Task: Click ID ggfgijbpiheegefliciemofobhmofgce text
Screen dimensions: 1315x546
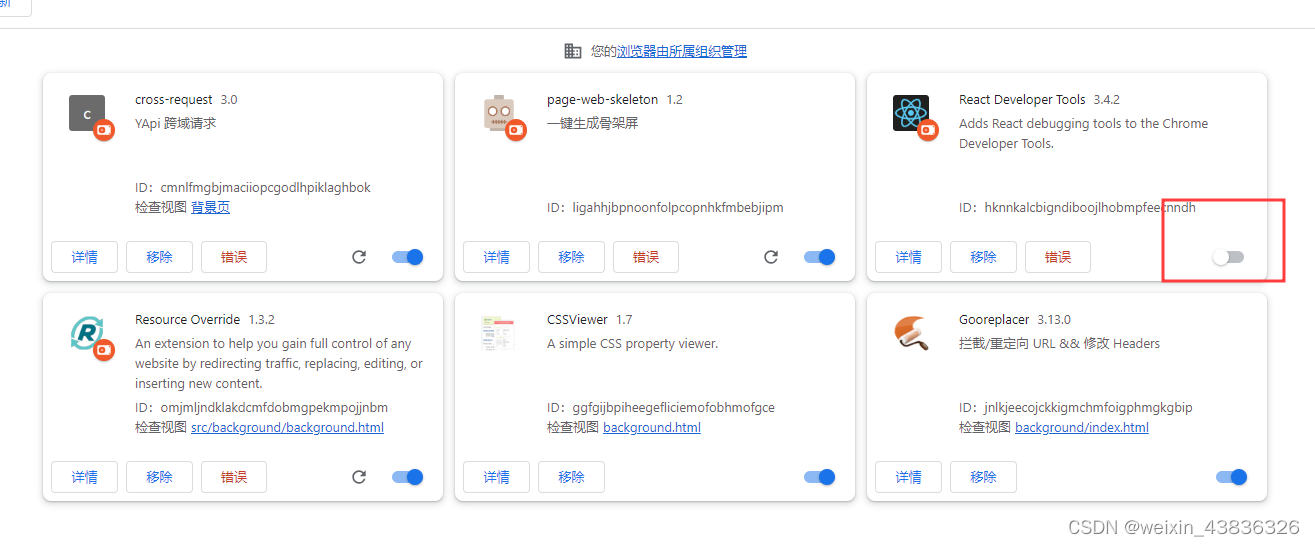Action: (x=661, y=407)
